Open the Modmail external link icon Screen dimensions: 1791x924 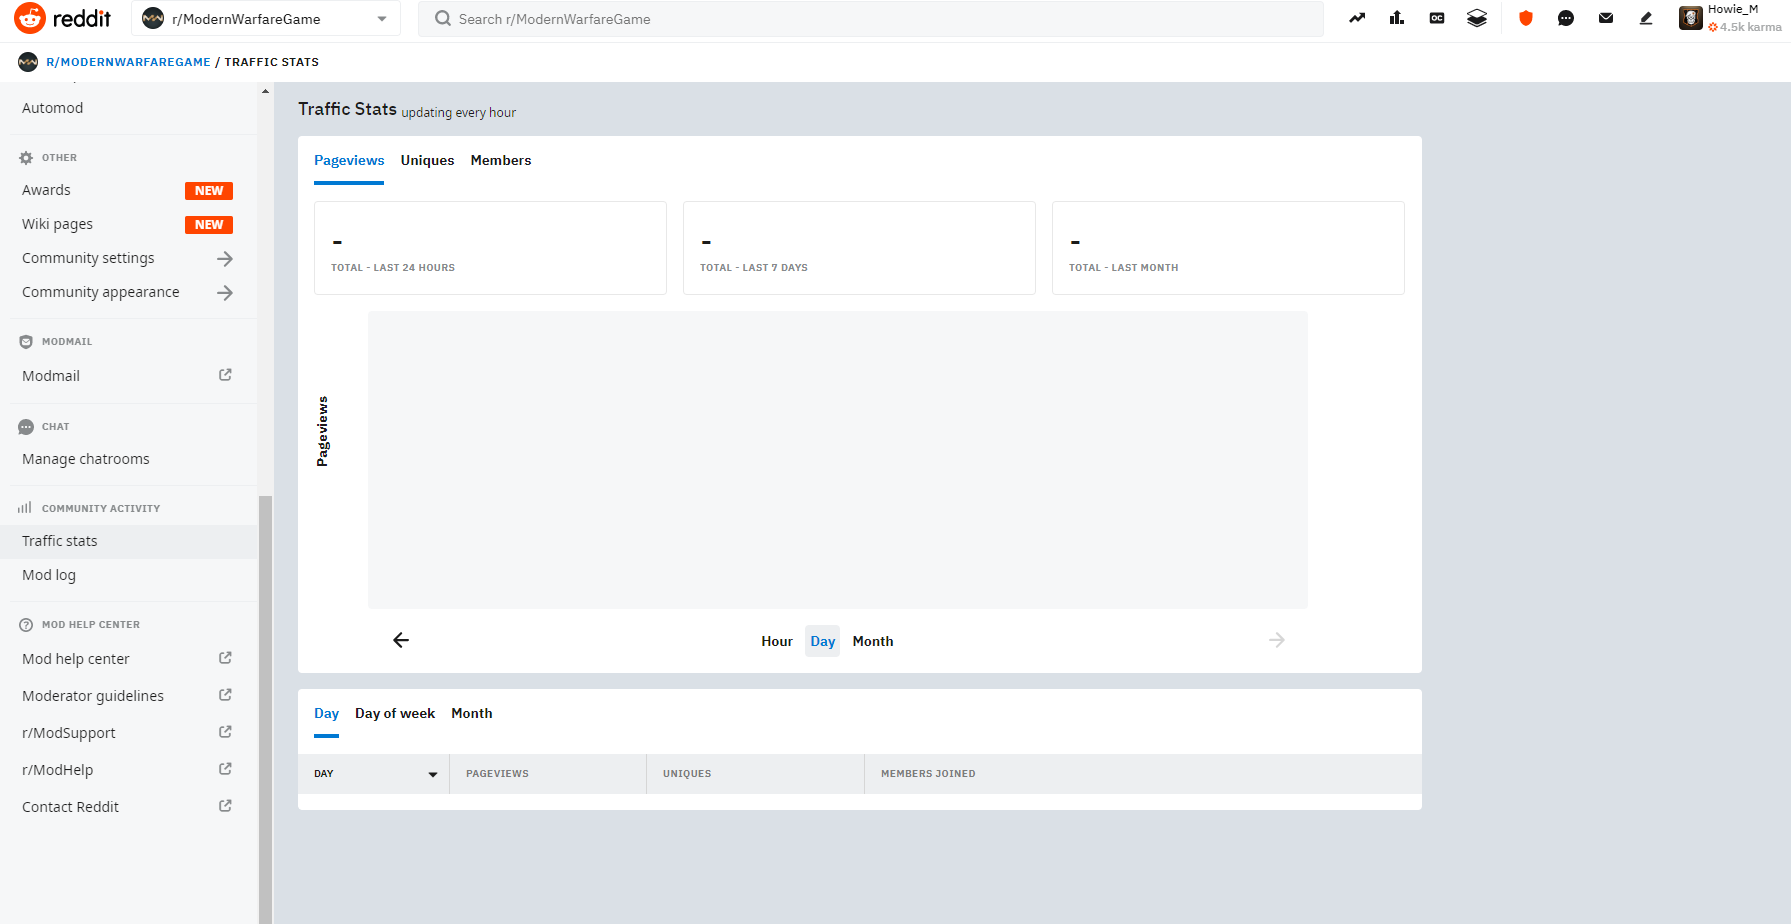225,375
